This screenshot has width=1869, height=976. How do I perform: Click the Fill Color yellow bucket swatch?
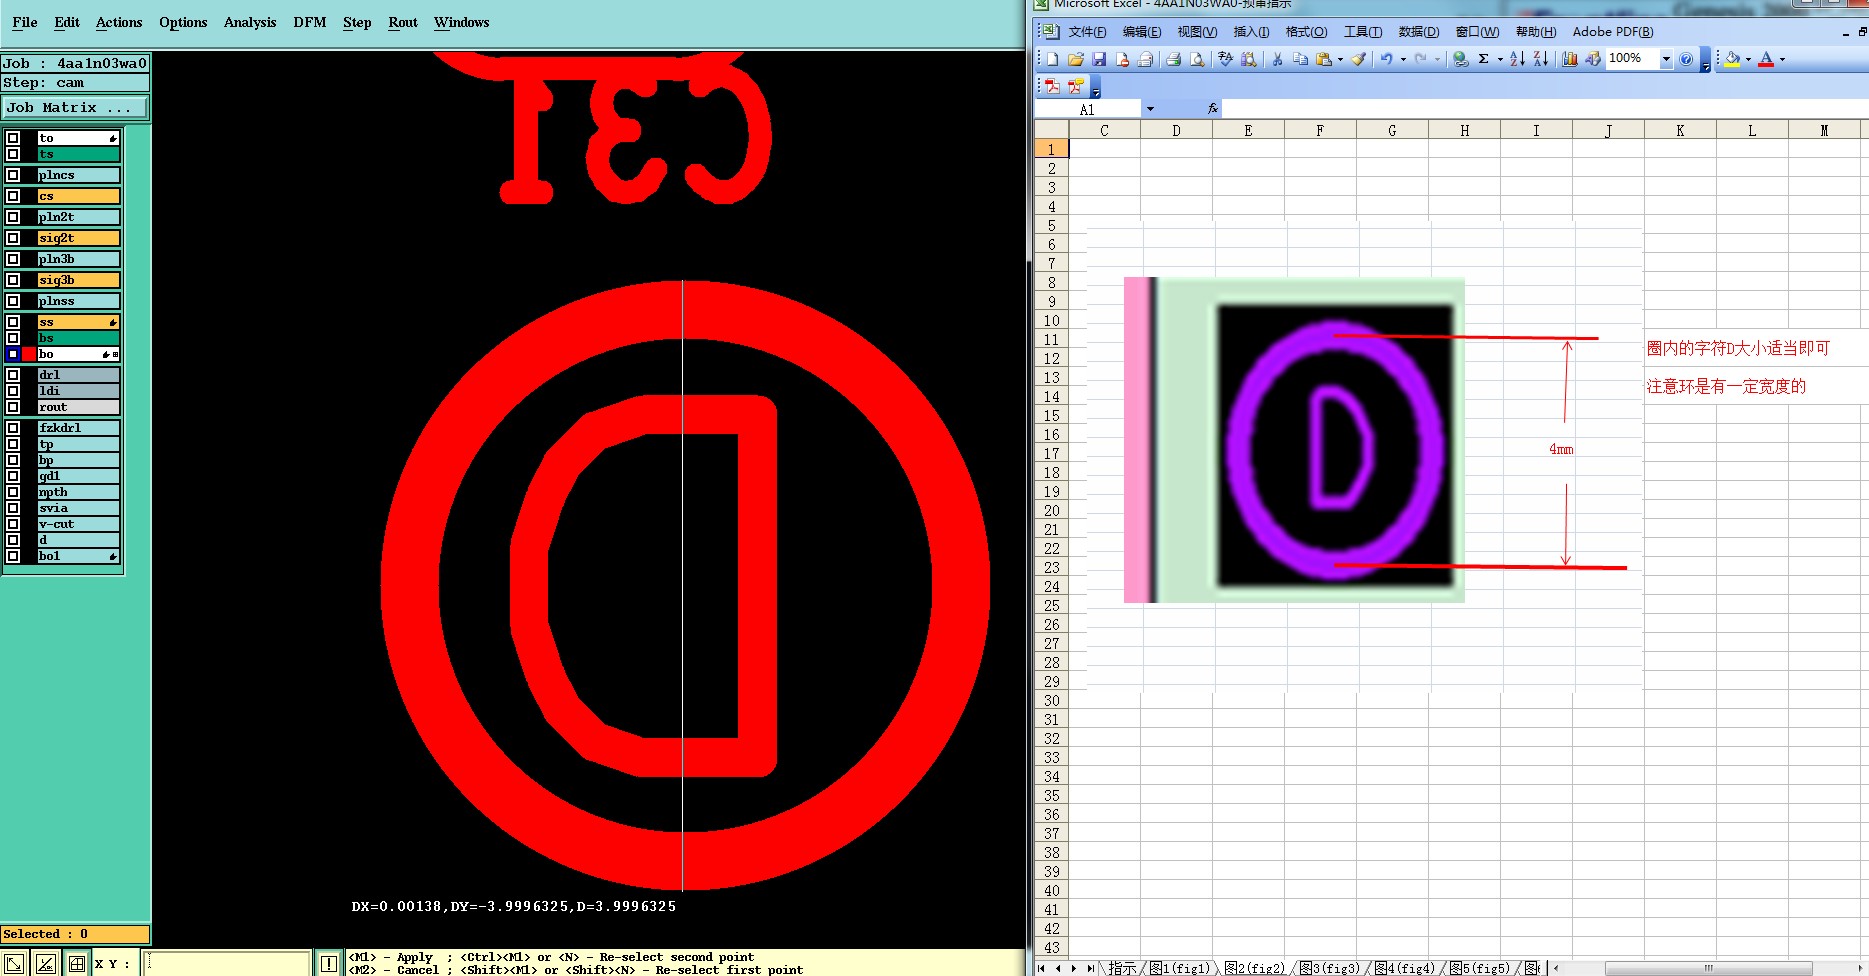click(1732, 59)
